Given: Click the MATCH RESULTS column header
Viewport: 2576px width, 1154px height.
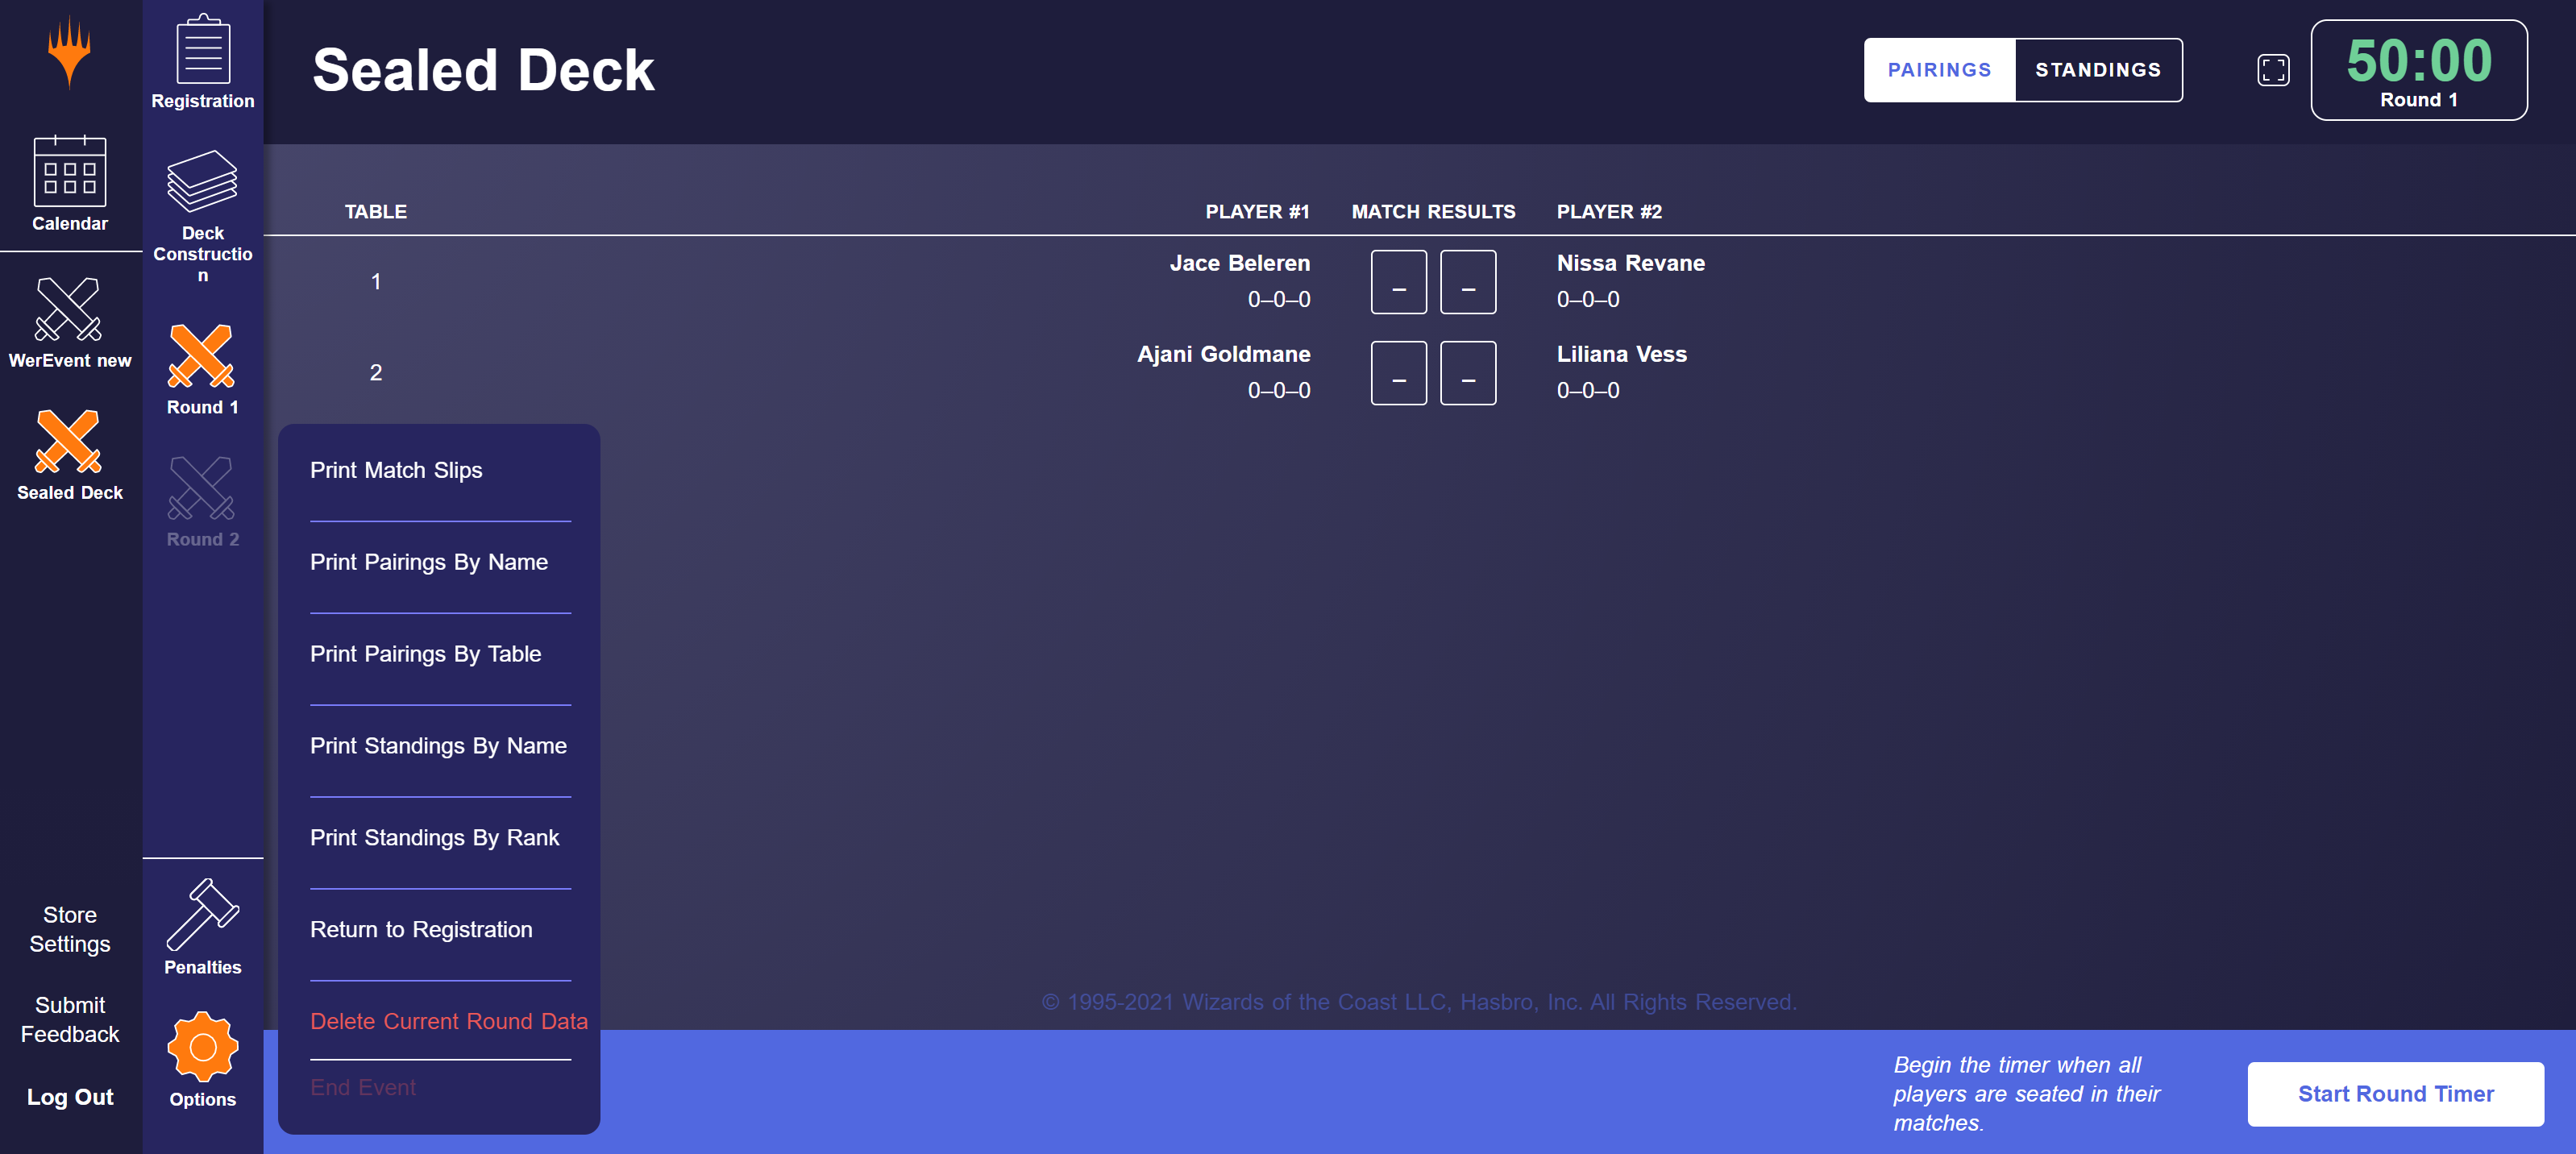Looking at the screenshot, I should tap(1433, 212).
